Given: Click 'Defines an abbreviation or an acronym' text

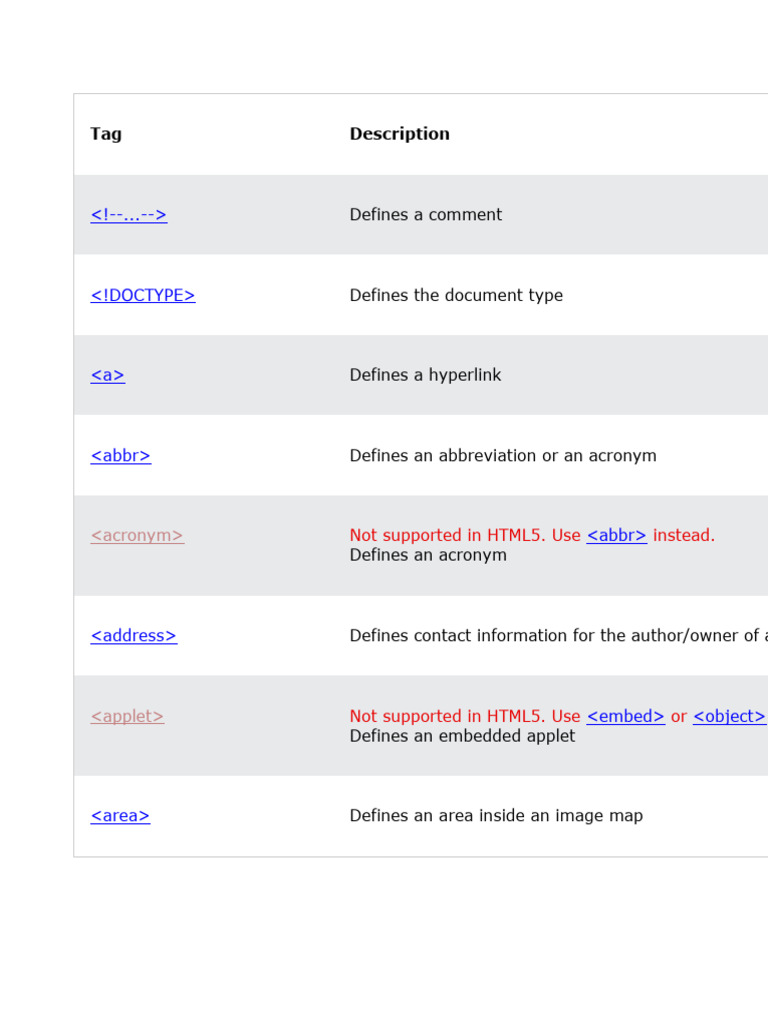Looking at the screenshot, I should coord(502,456).
